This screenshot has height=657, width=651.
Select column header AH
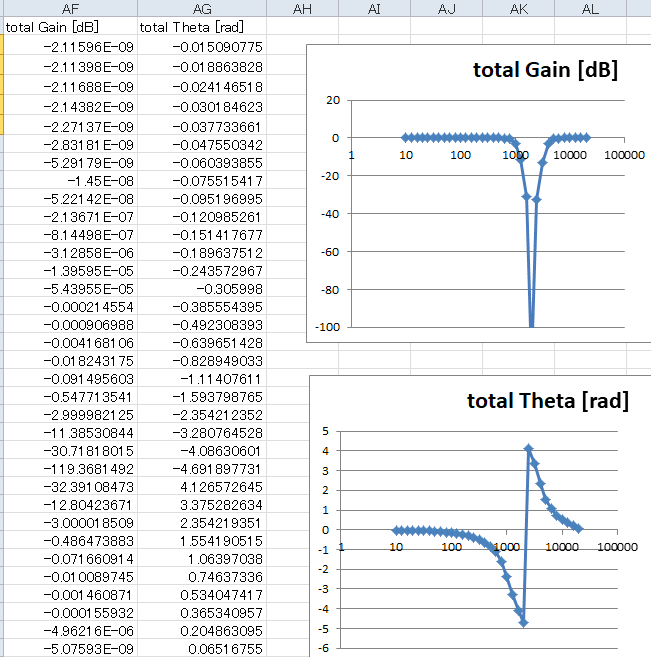pyautogui.click(x=302, y=8)
